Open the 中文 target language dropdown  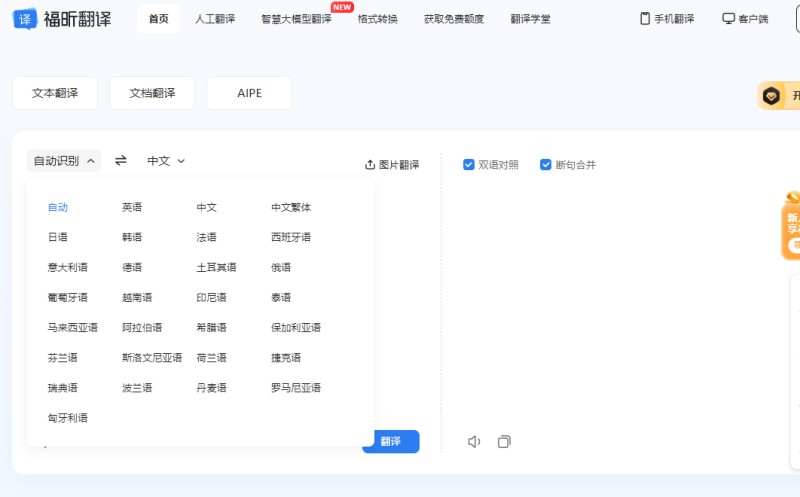point(166,161)
